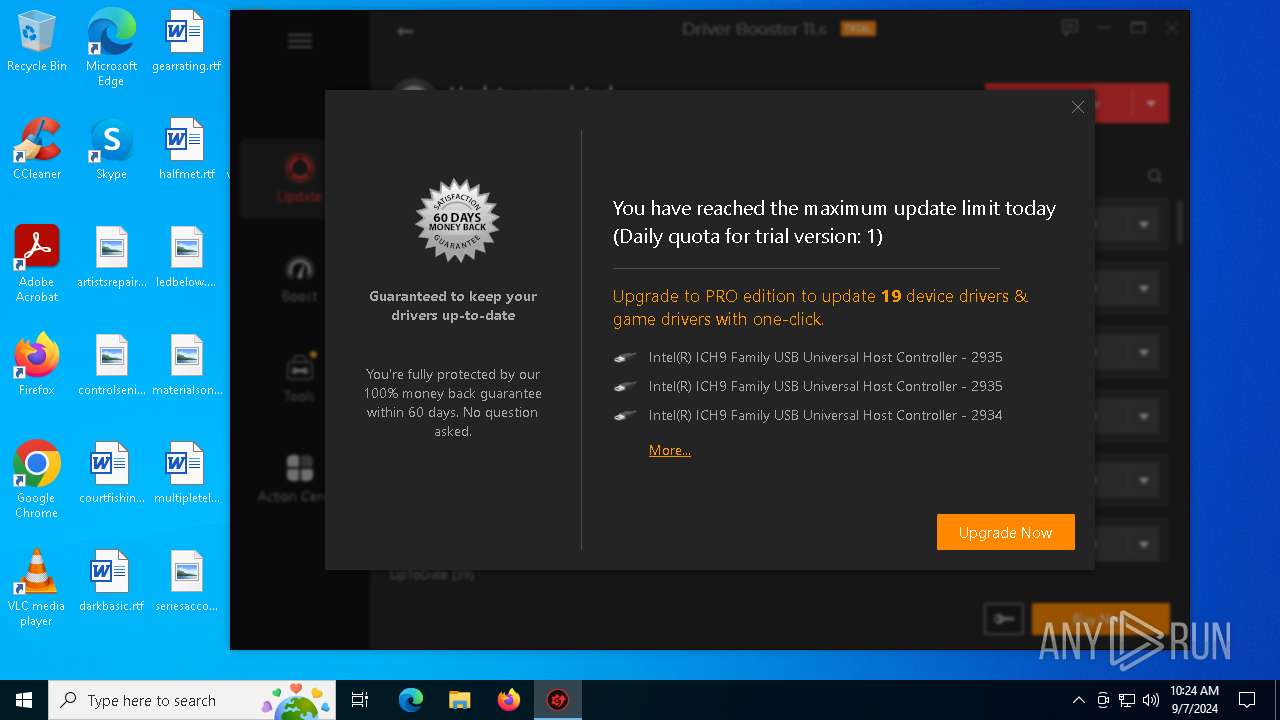
Task: Select halfmet.rtf desktop file
Action: pos(186,150)
